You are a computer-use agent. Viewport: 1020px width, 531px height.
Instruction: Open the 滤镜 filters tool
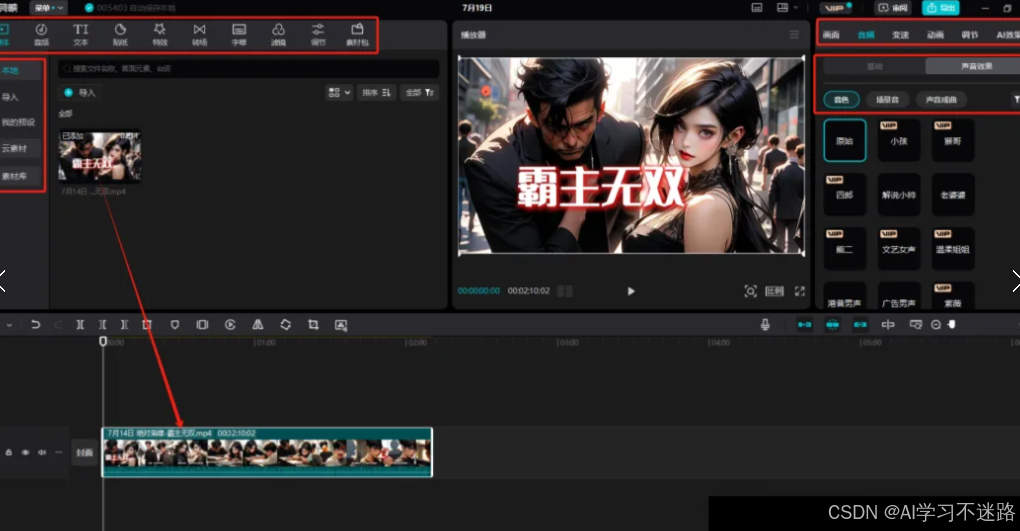(278, 34)
